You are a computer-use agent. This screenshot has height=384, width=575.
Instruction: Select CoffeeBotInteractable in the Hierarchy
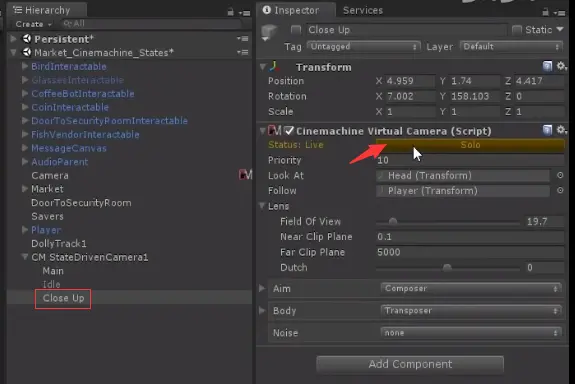pyautogui.click(x=83, y=94)
